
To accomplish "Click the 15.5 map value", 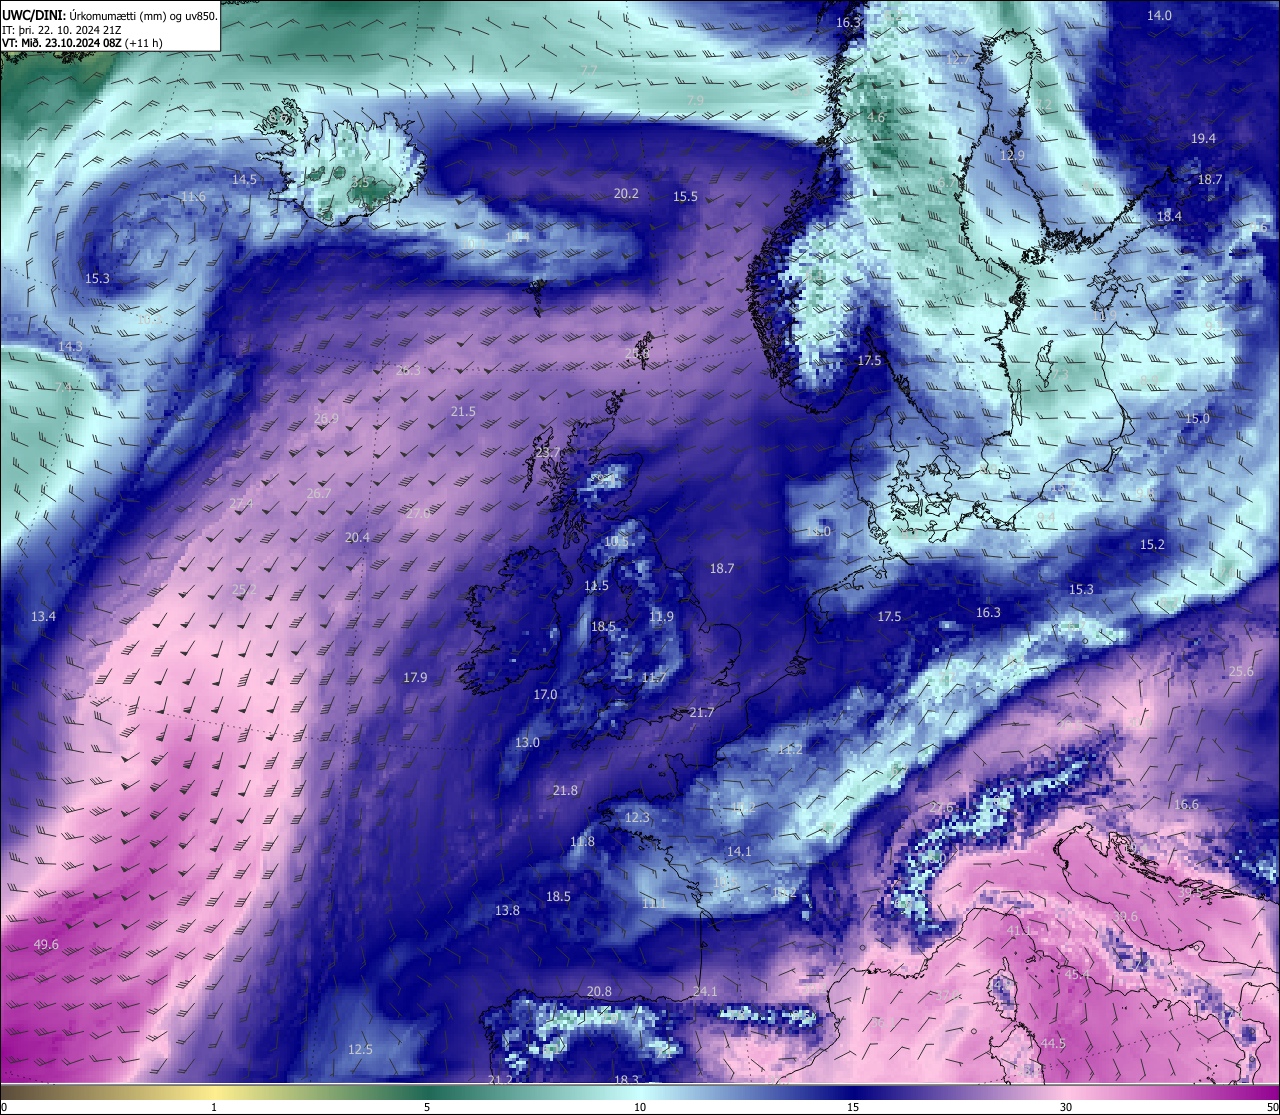I will pyautogui.click(x=685, y=197).
